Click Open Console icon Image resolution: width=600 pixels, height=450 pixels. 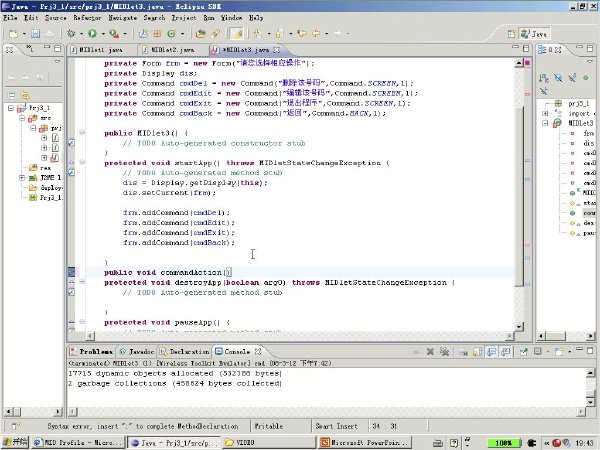pyautogui.click(x=559, y=351)
